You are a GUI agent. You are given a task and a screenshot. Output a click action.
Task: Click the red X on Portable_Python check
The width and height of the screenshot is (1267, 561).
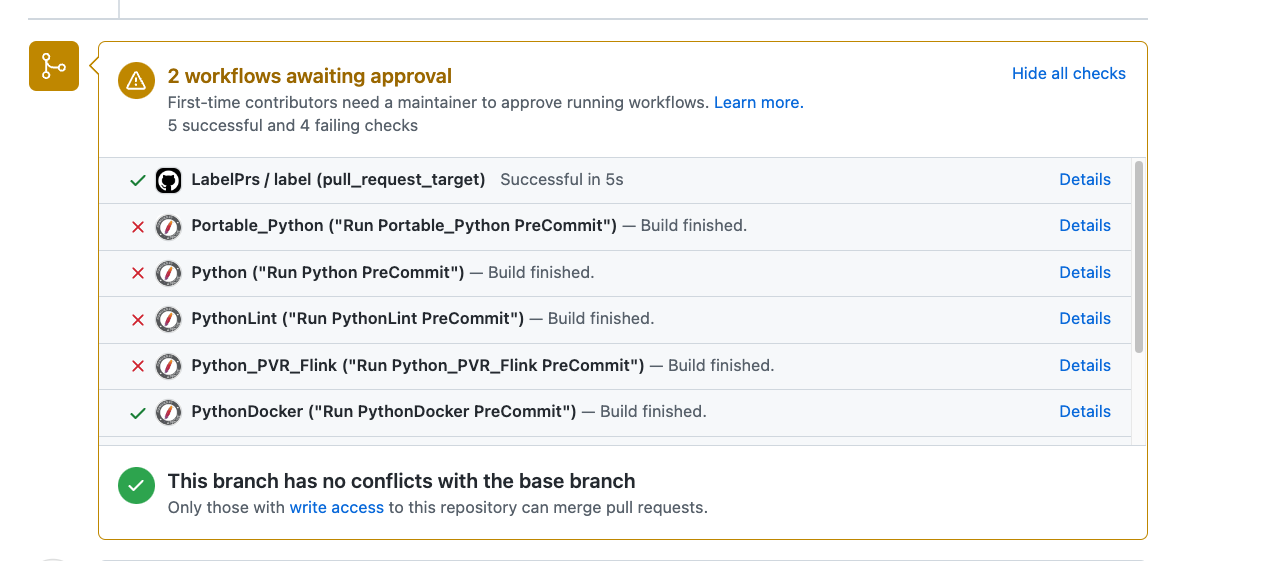(x=138, y=227)
